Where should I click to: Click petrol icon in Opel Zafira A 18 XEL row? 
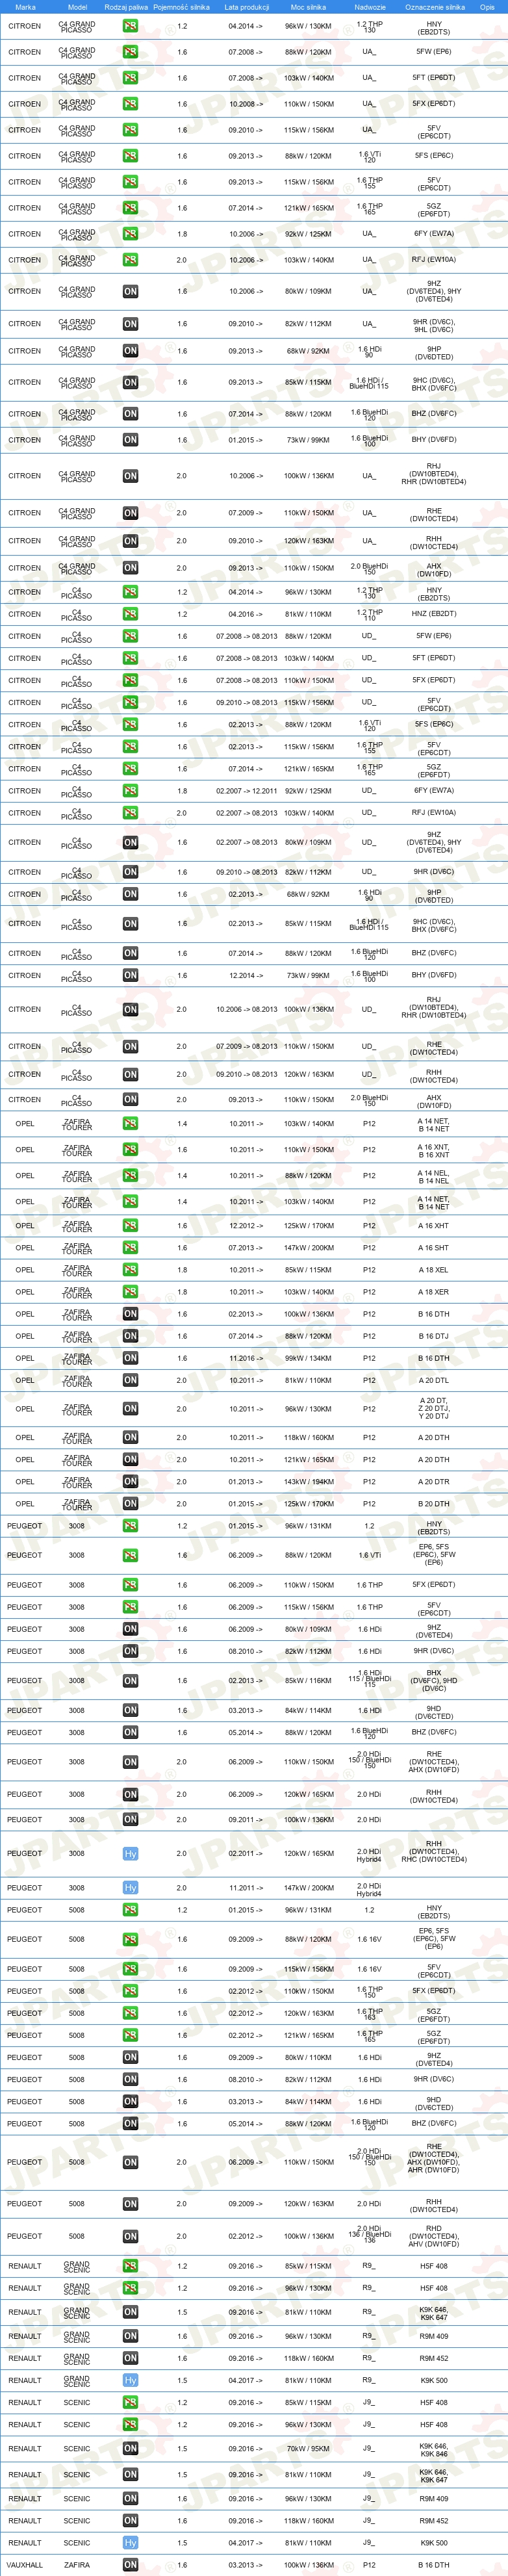click(130, 1270)
